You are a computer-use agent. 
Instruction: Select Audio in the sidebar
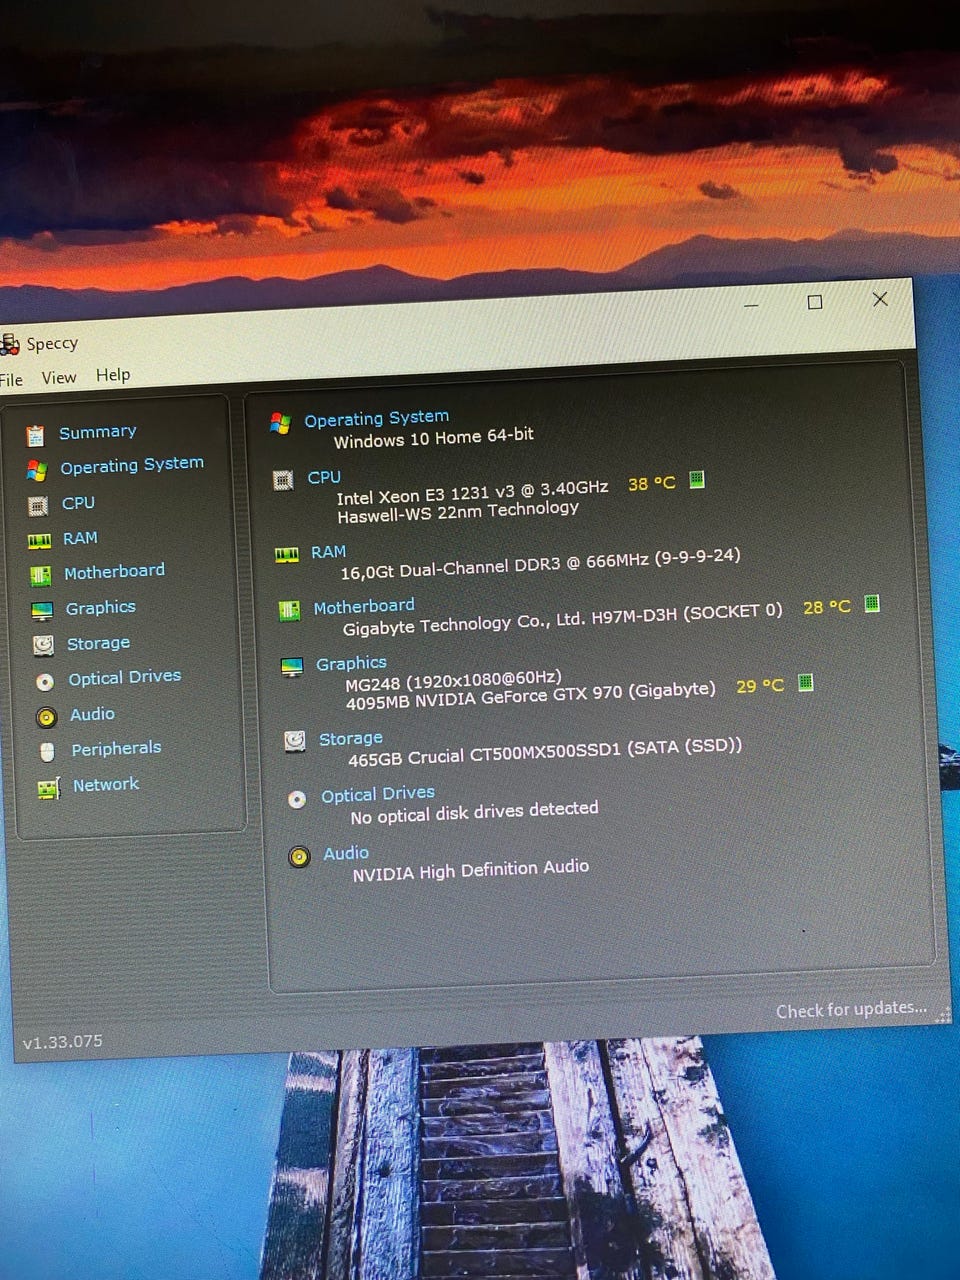pyautogui.click(x=92, y=714)
